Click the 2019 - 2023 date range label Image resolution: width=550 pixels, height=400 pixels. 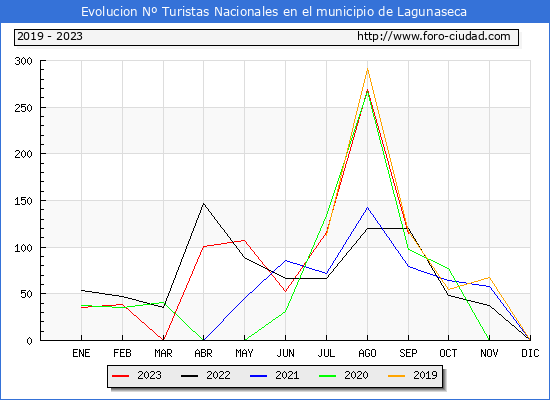(50, 36)
